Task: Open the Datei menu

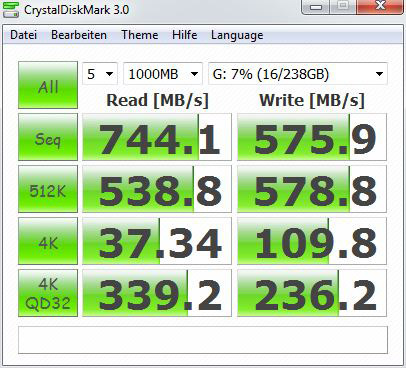Action: 23,35
